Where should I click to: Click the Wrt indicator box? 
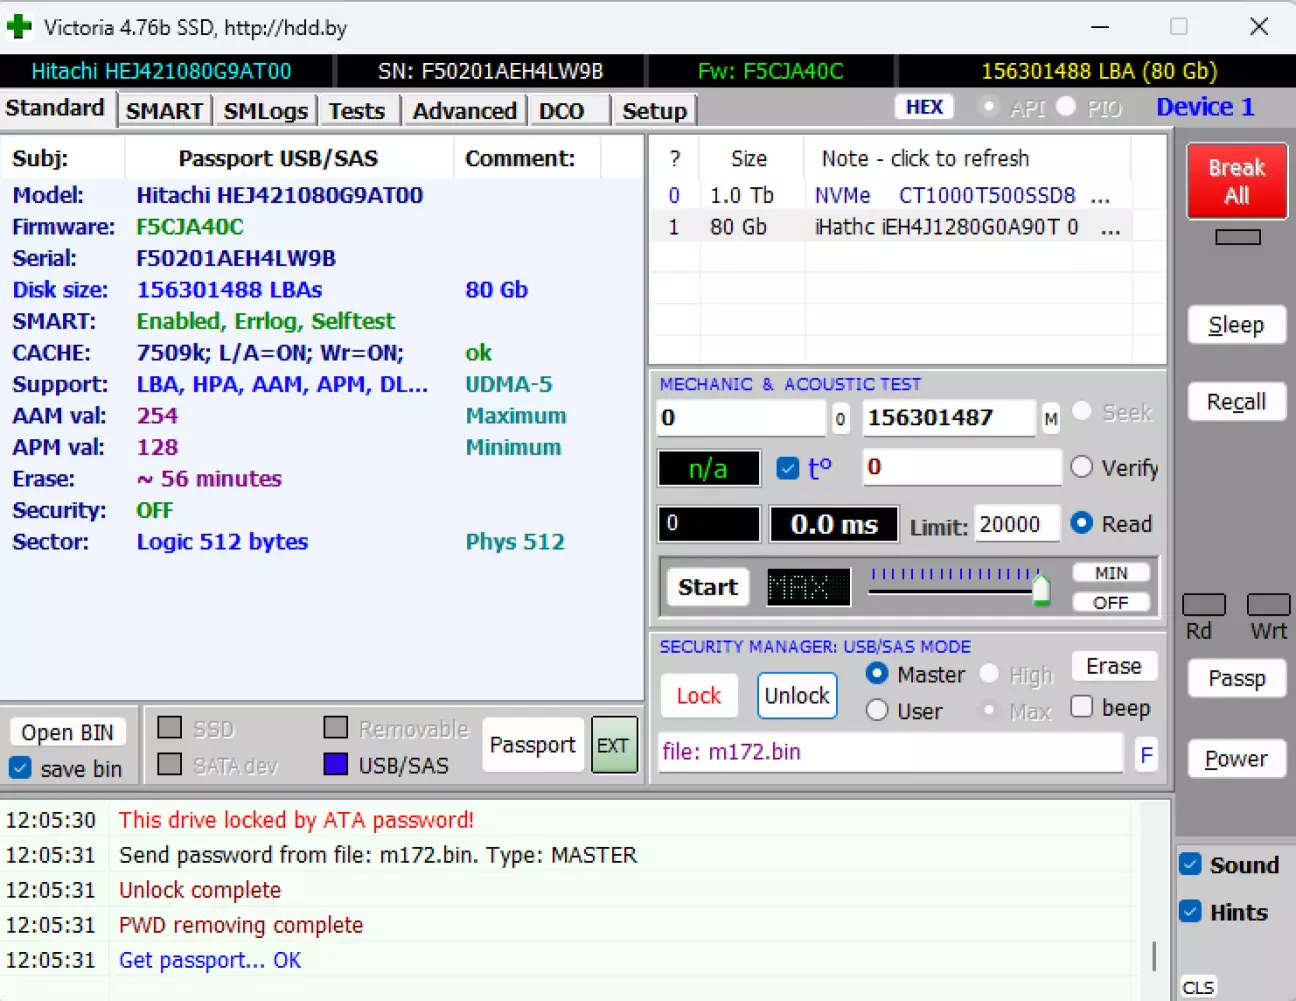pyautogui.click(x=1268, y=604)
